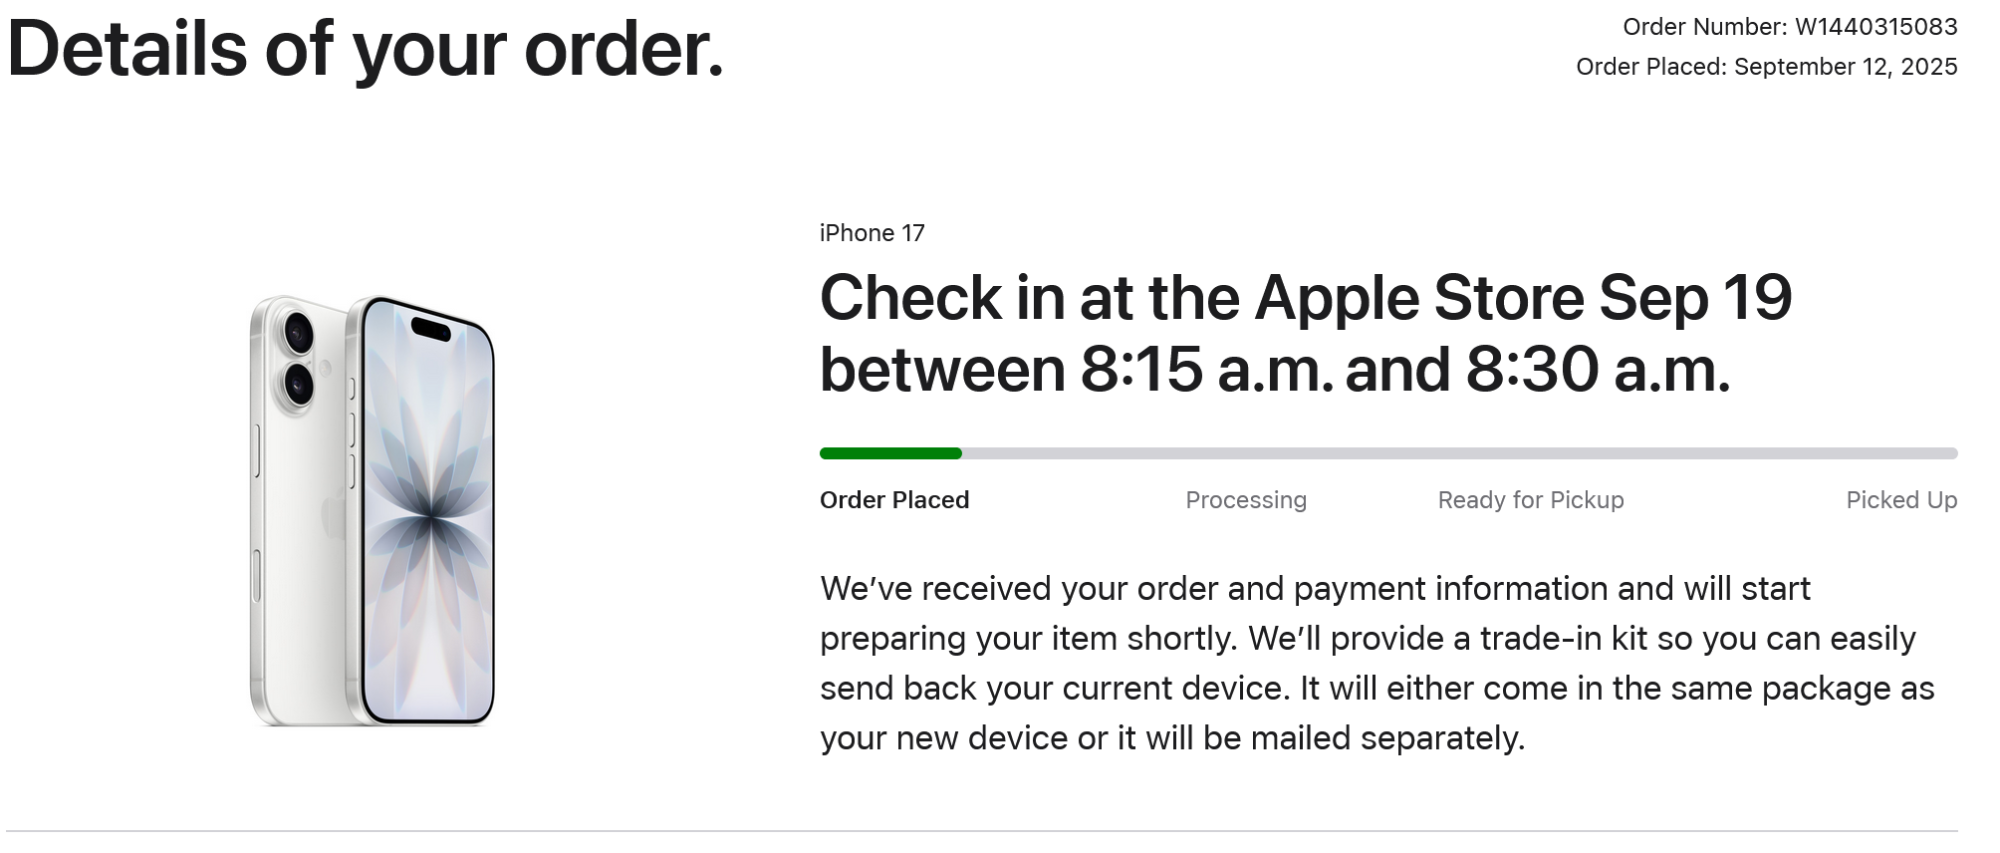Select the iPhone 17 product label
The image size is (2000, 853).
point(873,232)
